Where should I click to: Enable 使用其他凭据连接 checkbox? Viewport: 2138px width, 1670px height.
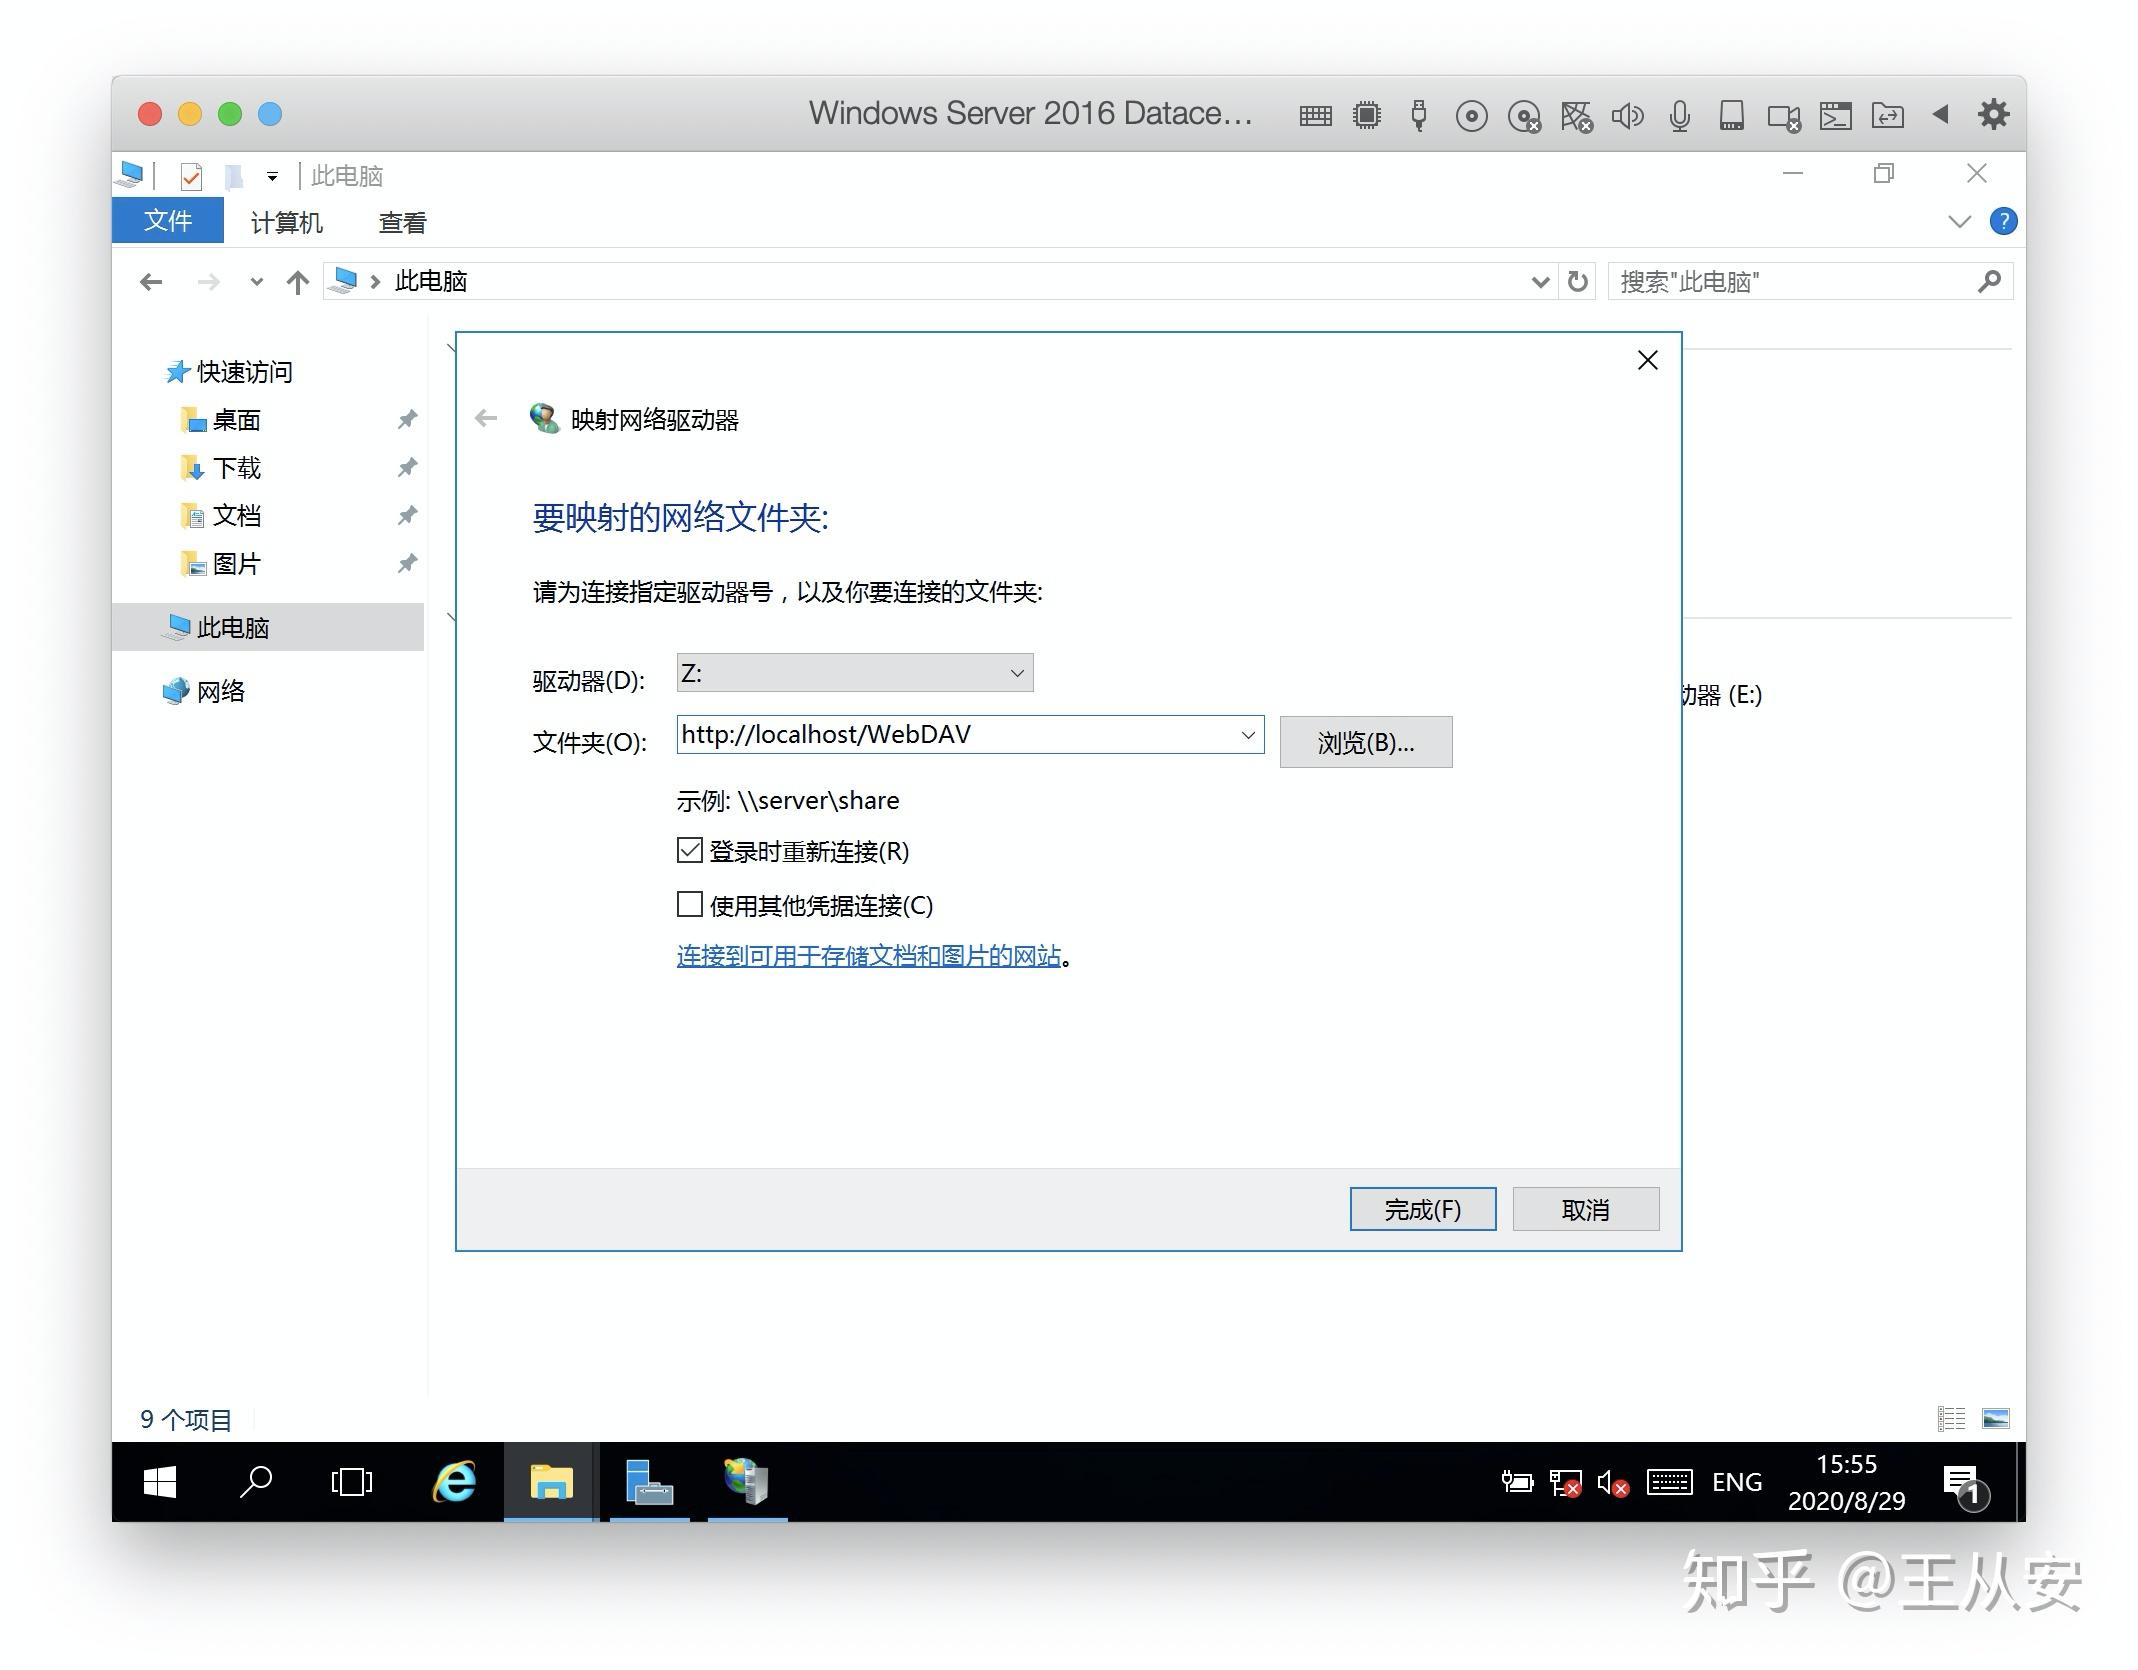pyautogui.click(x=689, y=904)
